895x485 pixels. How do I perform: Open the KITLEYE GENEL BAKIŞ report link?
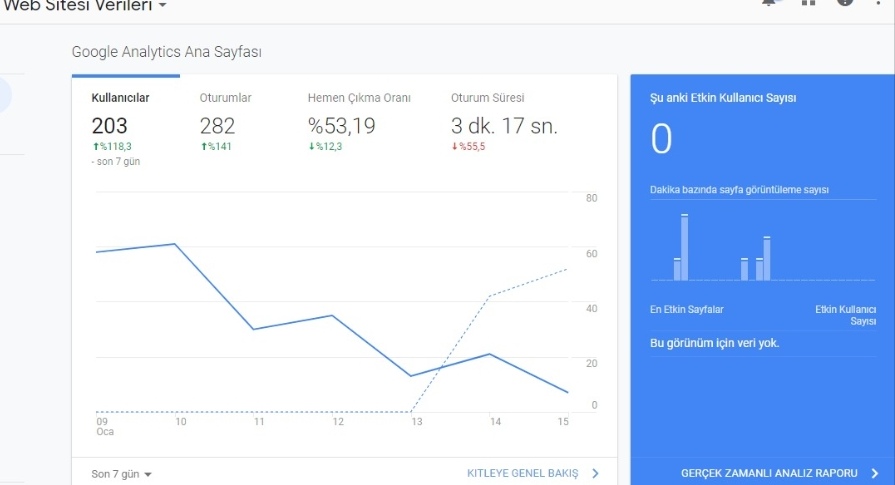[522, 473]
